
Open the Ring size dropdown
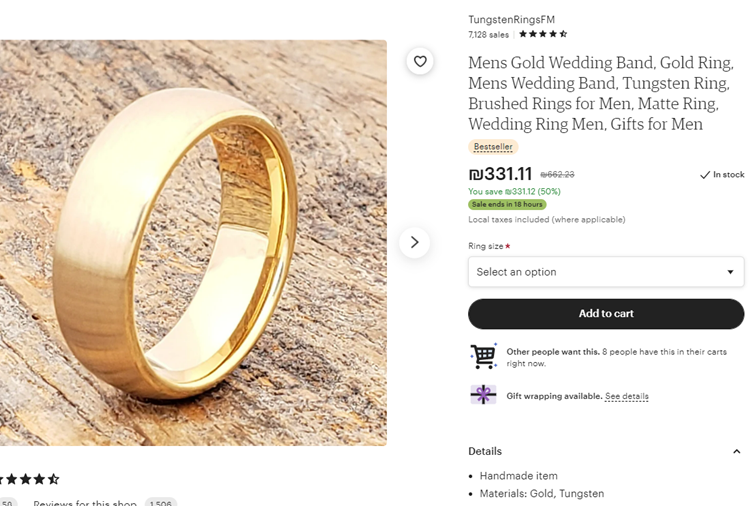tap(606, 272)
